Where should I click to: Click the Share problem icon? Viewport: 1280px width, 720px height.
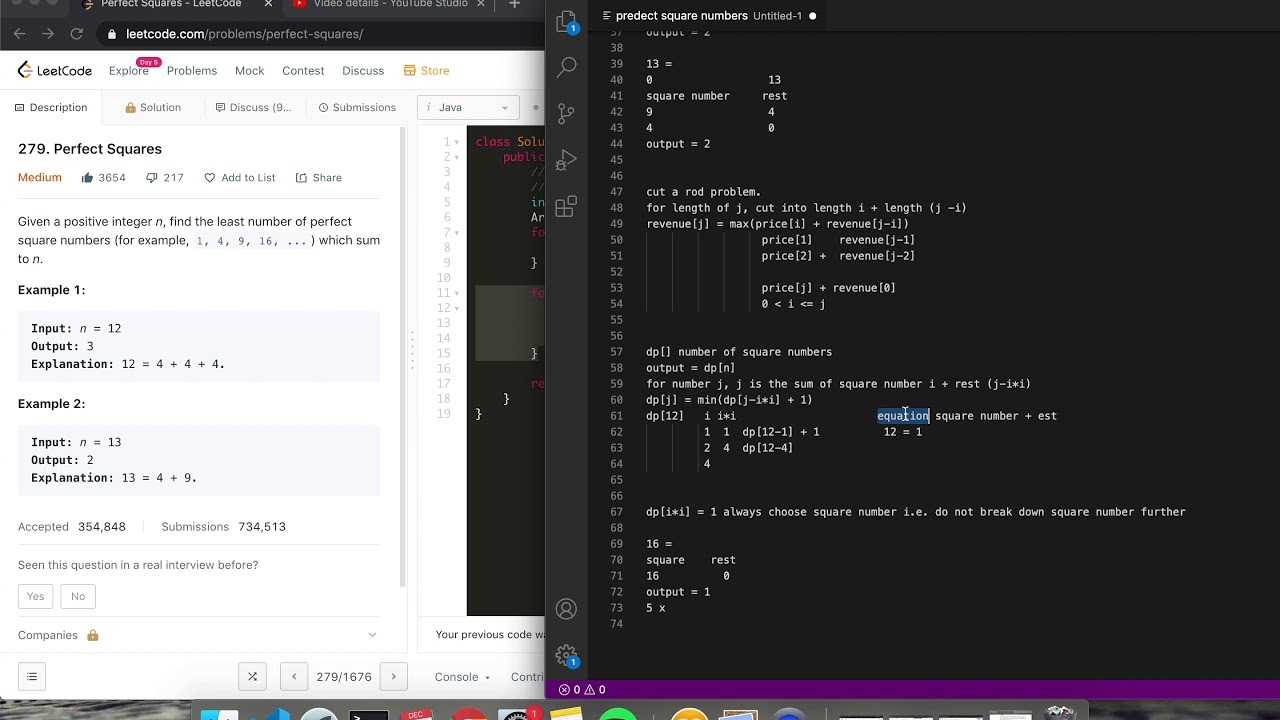click(x=301, y=178)
